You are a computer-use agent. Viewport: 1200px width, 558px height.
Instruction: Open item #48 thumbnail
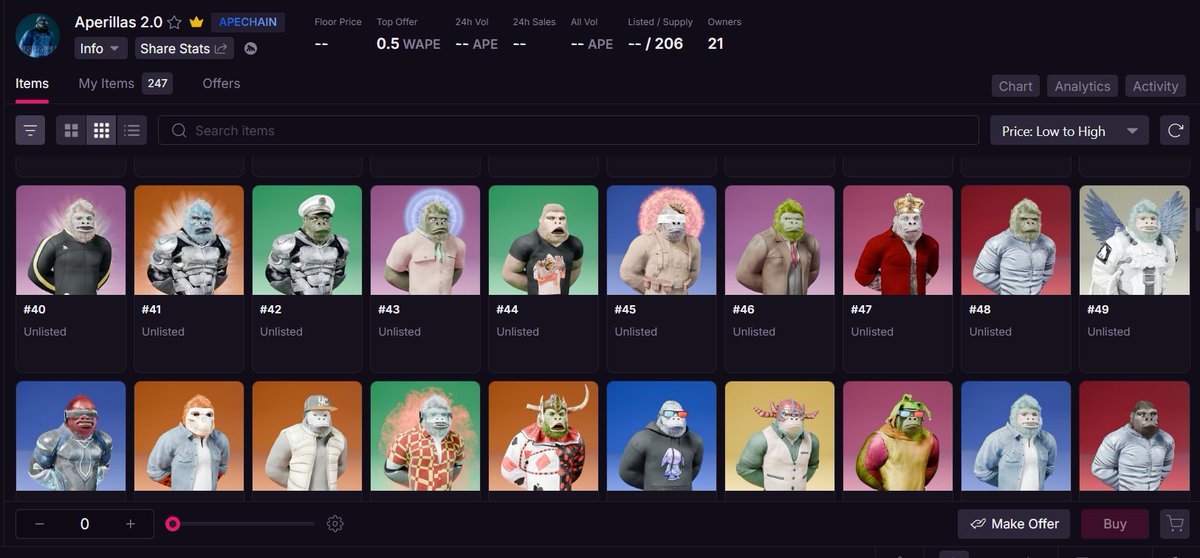point(1016,240)
